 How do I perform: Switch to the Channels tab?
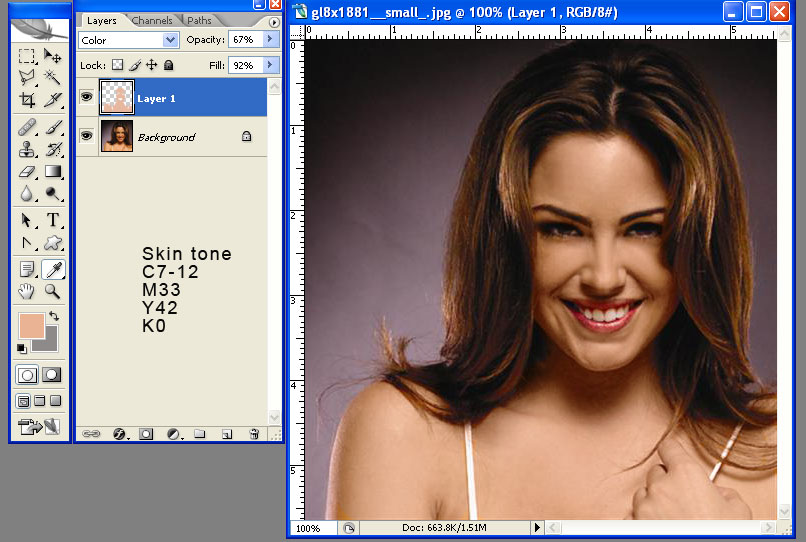click(152, 20)
